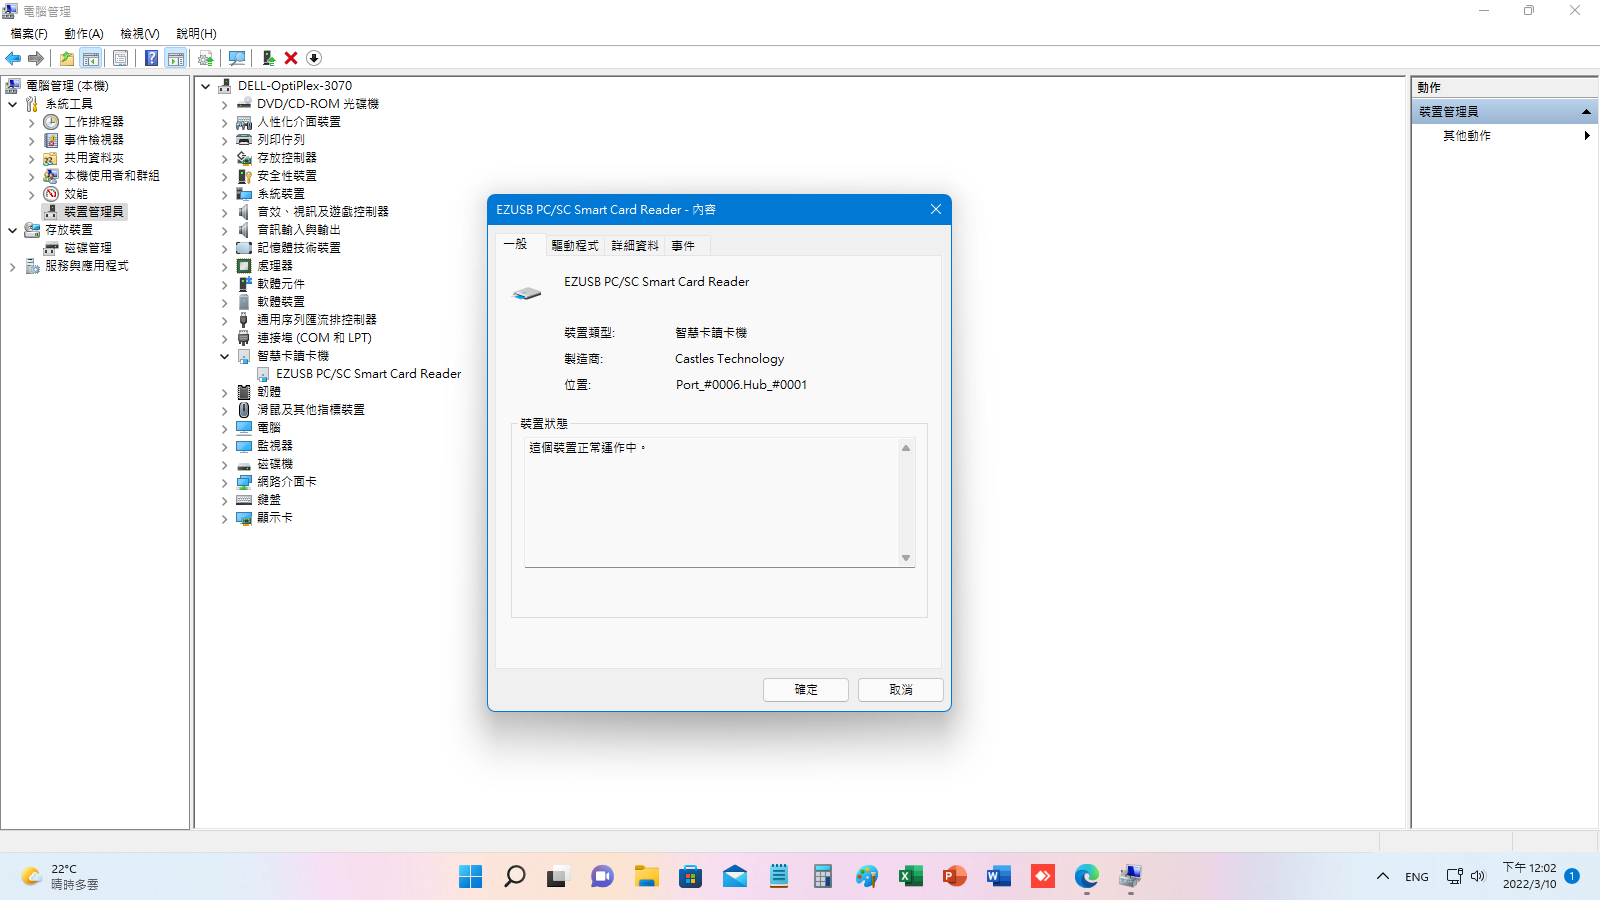Dismiss dialog with the 取消 button
The image size is (1600, 900).
[899, 689]
